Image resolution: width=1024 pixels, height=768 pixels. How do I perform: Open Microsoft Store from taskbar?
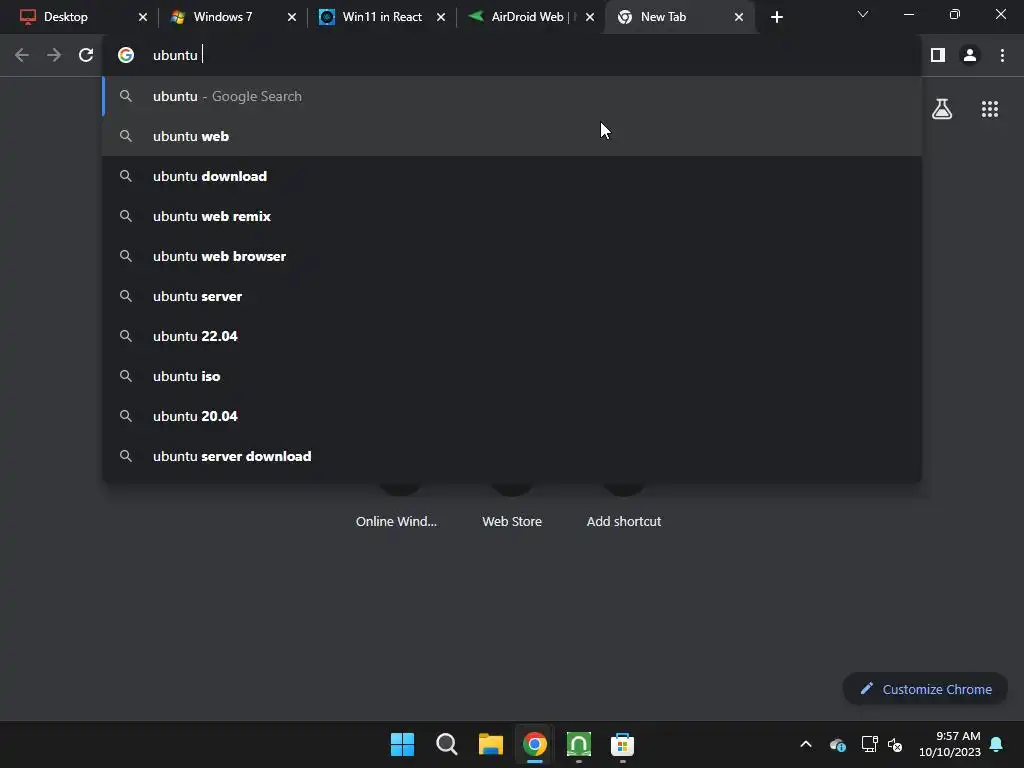pyautogui.click(x=622, y=744)
